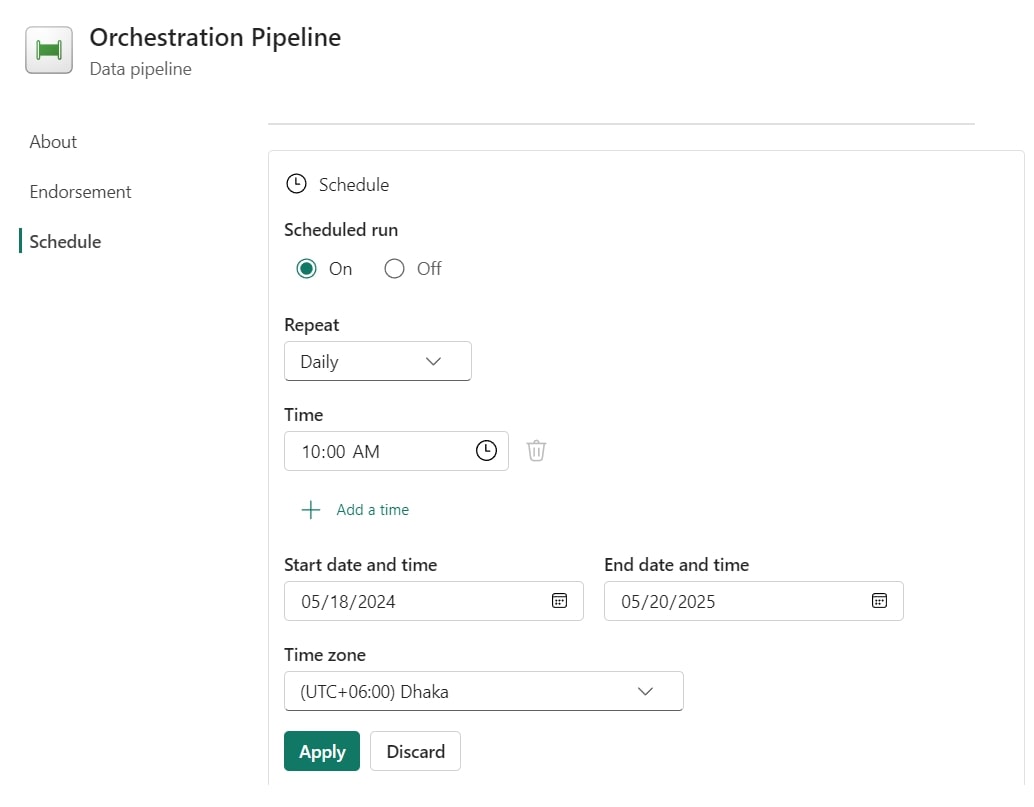
Task: Turn scheduled run On
Action: (307, 269)
